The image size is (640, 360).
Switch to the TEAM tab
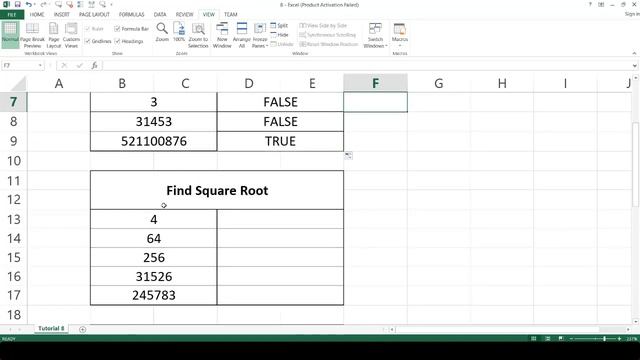231,14
